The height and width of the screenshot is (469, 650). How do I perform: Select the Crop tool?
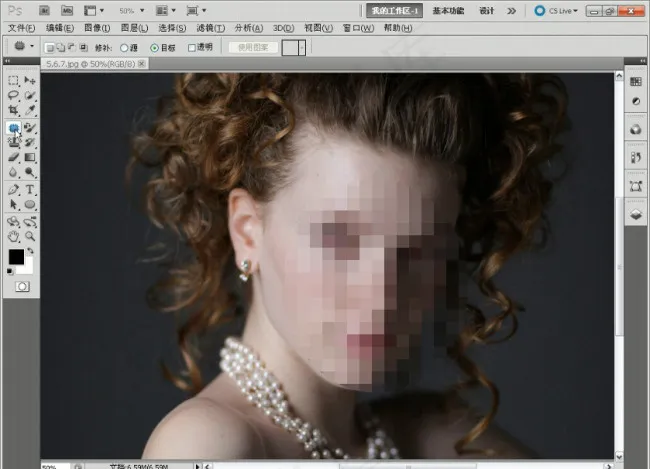coord(14,111)
